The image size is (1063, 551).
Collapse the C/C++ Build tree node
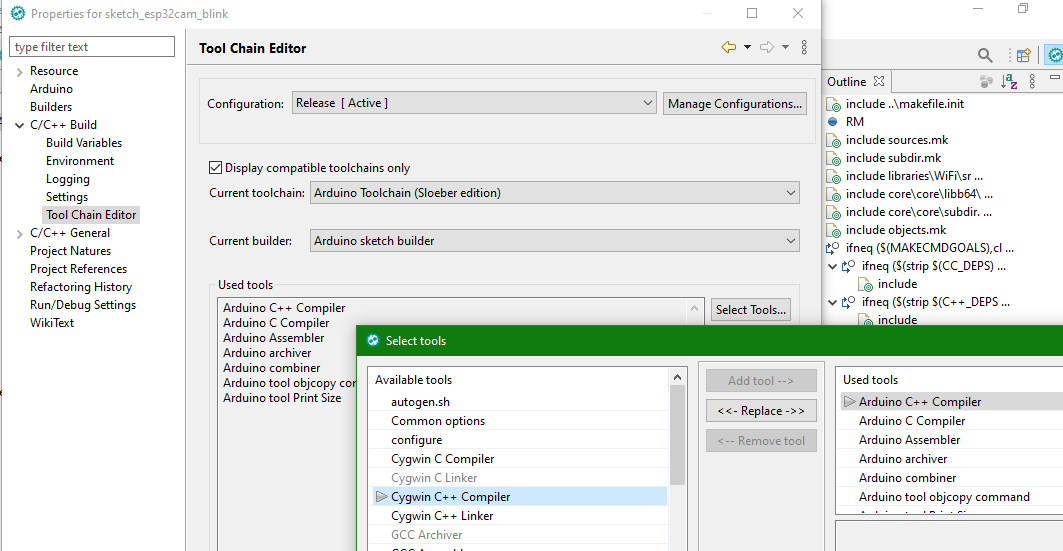coord(20,125)
